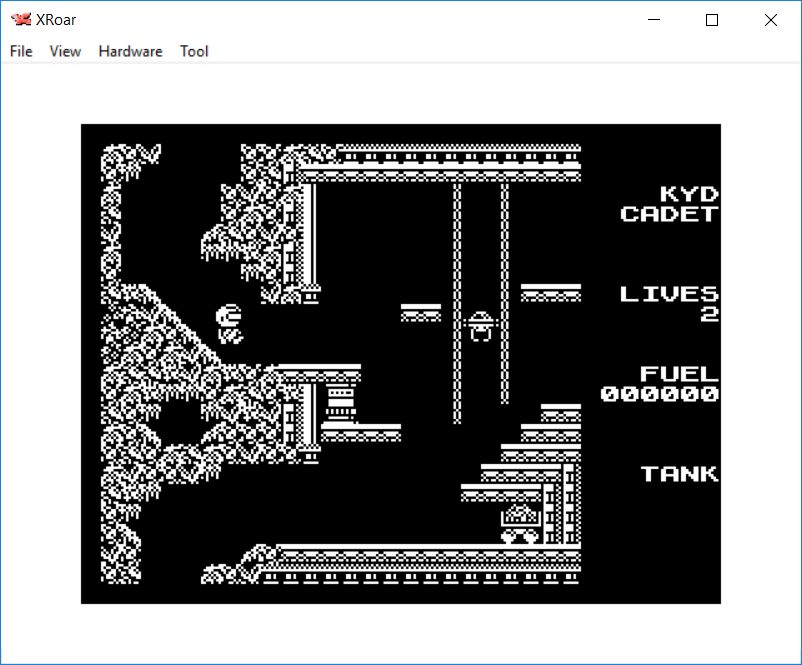This screenshot has height=665, width=802.
Task: Click the creature hanging between the chains
Action: [480, 326]
